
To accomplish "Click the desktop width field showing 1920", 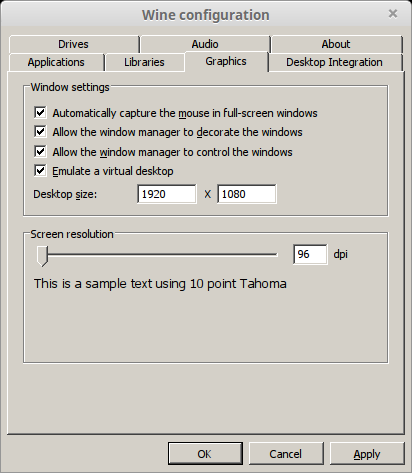I will (167, 194).
